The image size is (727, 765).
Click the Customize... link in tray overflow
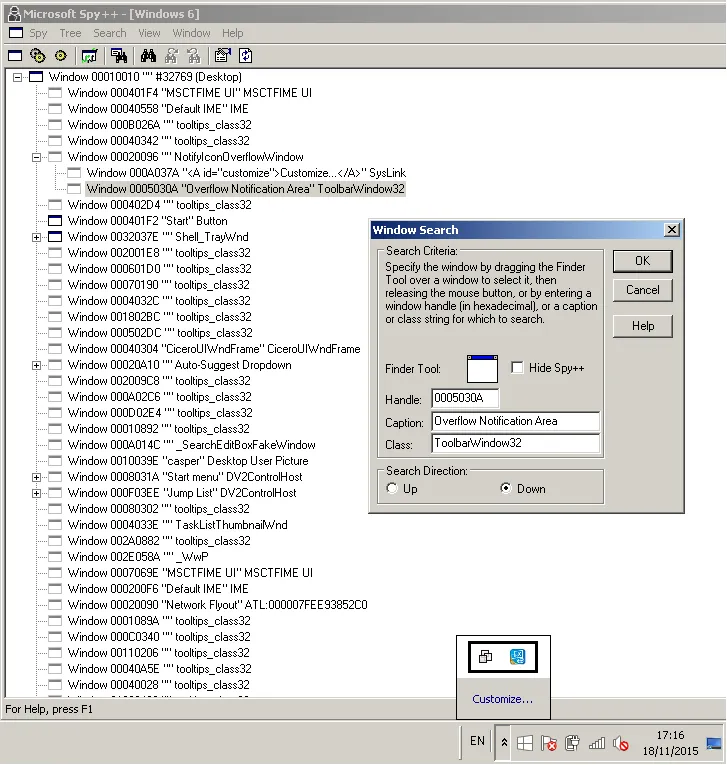click(503, 699)
